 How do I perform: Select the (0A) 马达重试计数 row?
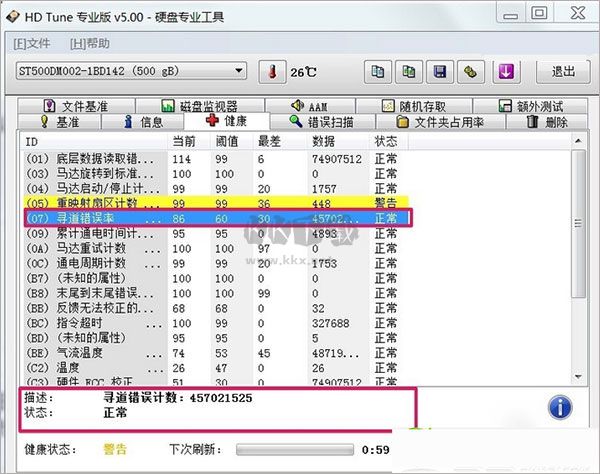point(216,248)
